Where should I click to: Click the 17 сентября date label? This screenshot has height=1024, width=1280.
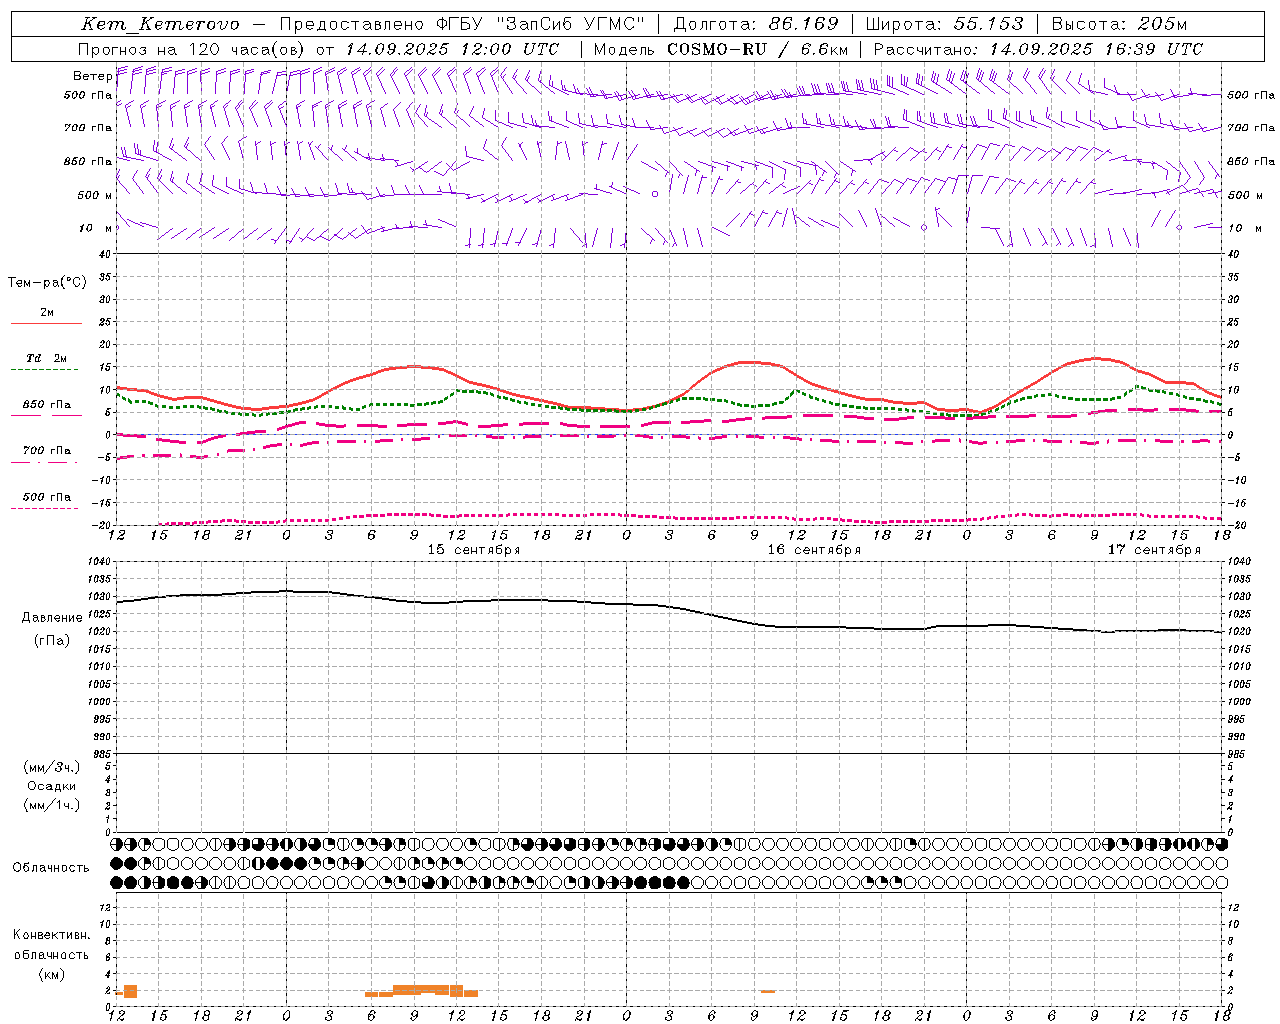(1154, 550)
